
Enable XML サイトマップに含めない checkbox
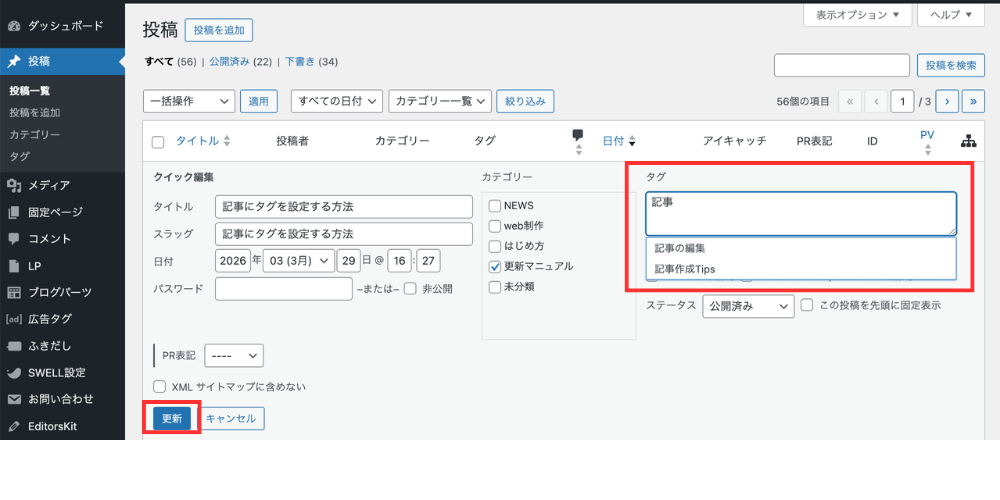(159, 386)
